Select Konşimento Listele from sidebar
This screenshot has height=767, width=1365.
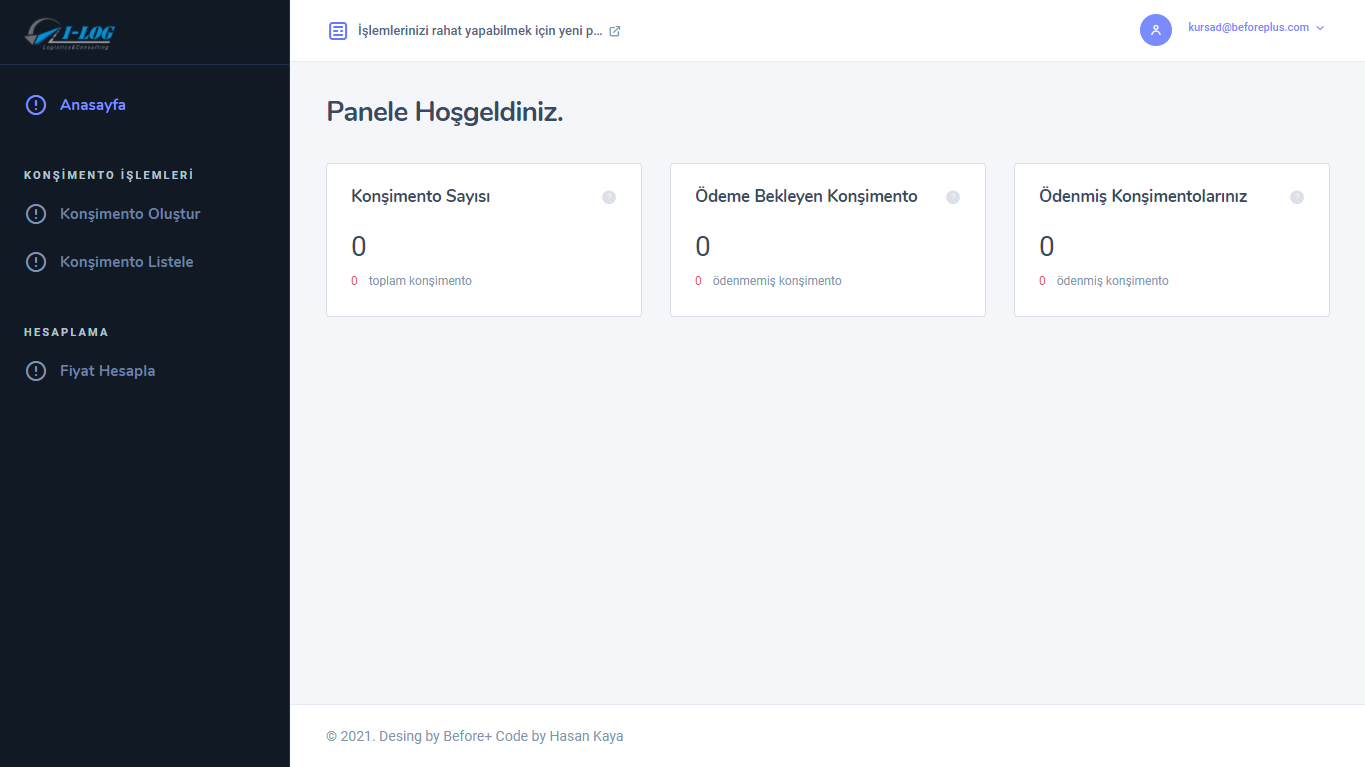pos(126,262)
